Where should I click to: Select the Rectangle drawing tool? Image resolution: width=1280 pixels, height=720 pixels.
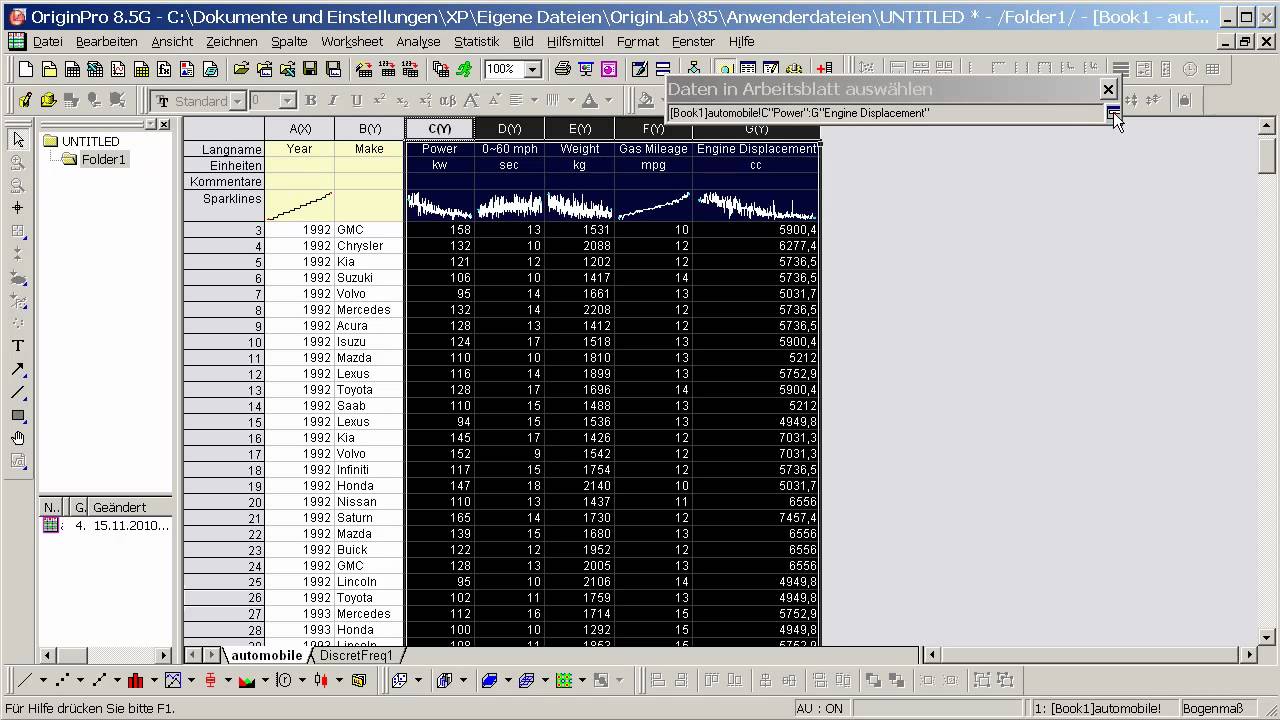18,415
